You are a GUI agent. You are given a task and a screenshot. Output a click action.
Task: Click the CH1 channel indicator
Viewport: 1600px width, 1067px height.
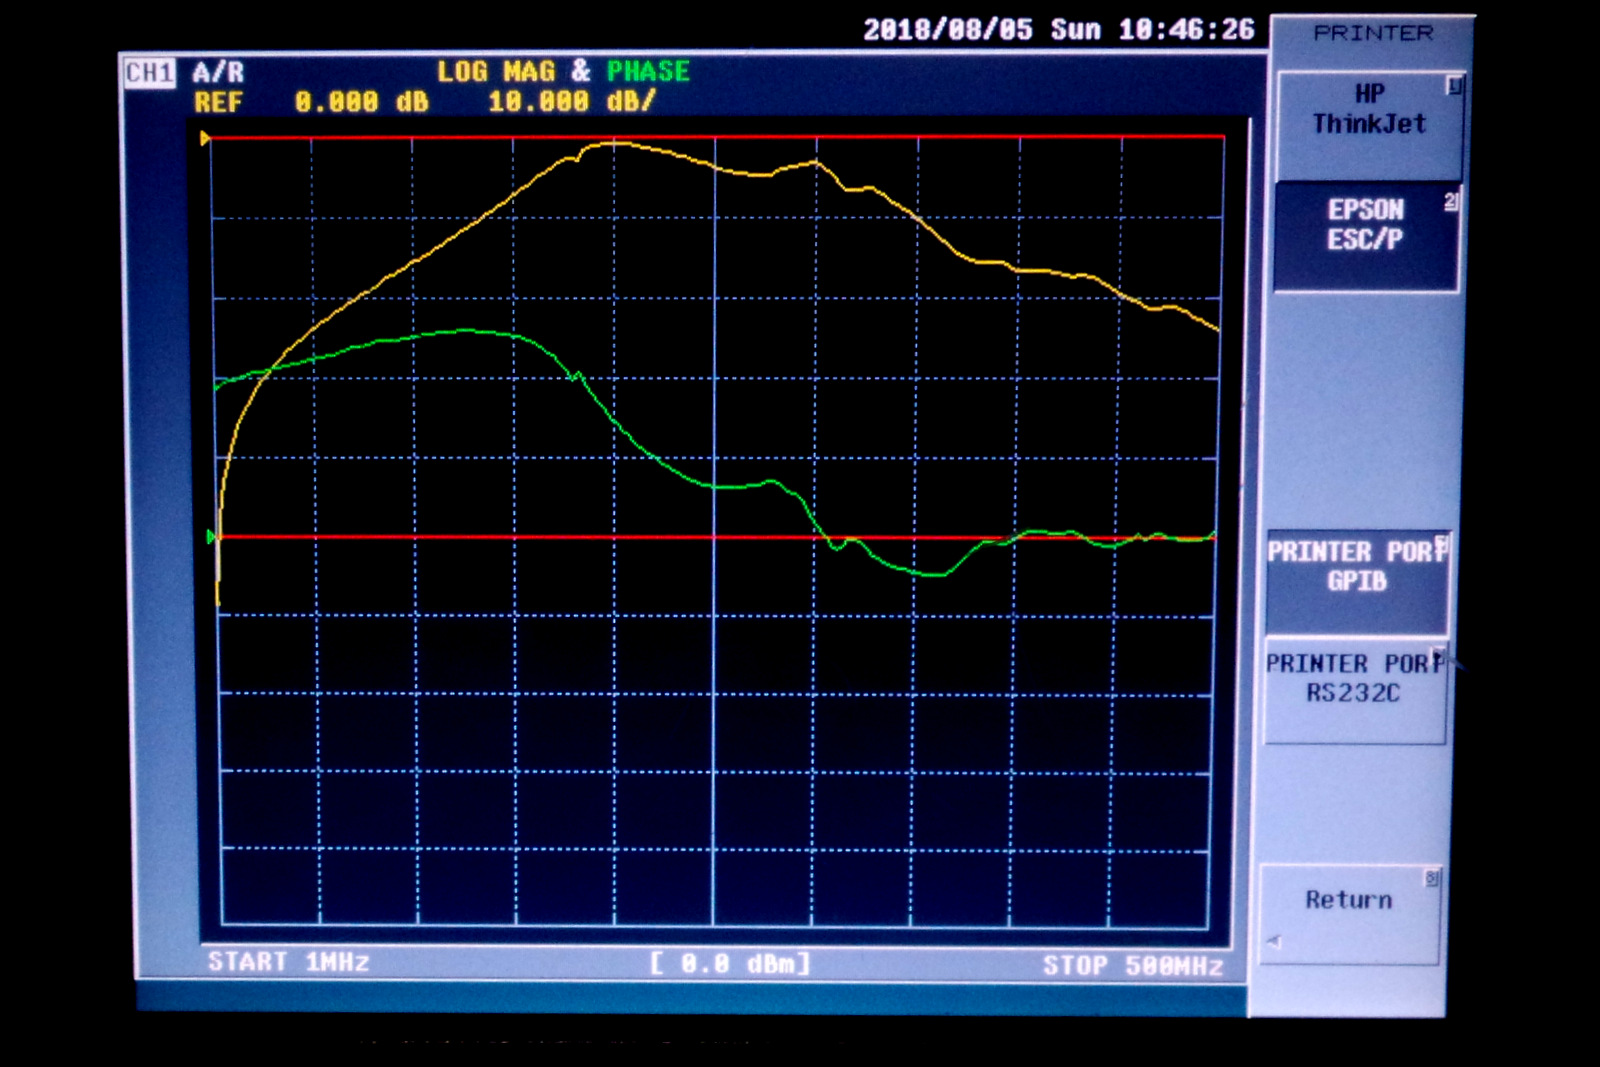(x=149, y=73)
